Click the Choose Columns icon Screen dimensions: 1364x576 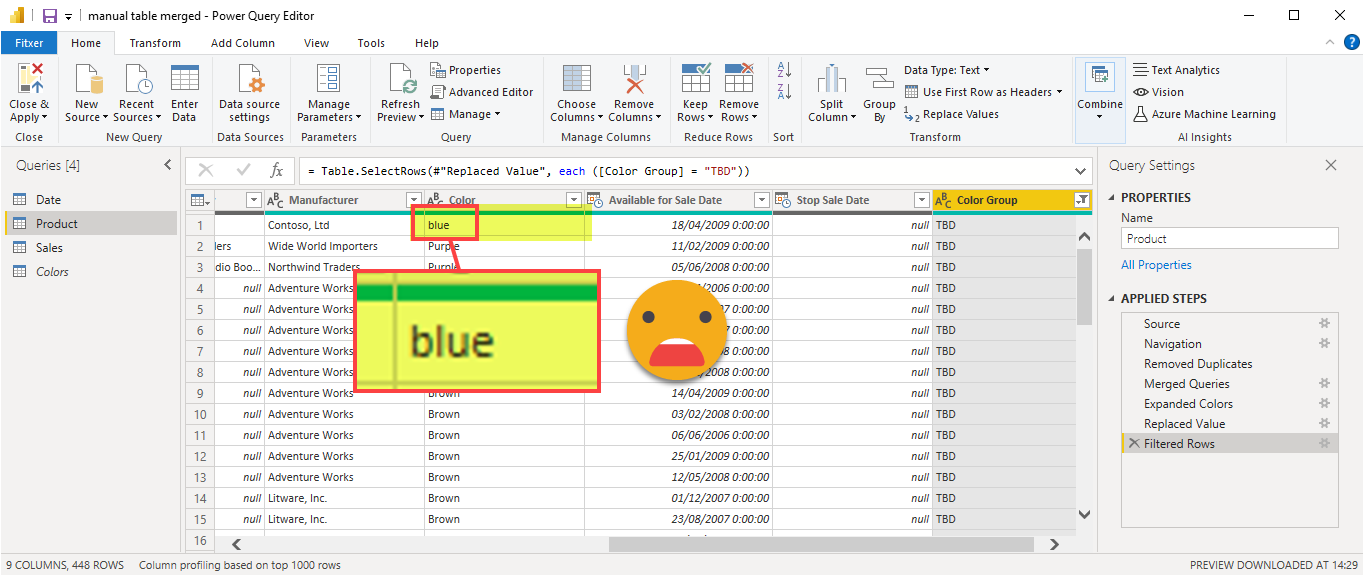(x=576, y=80)
